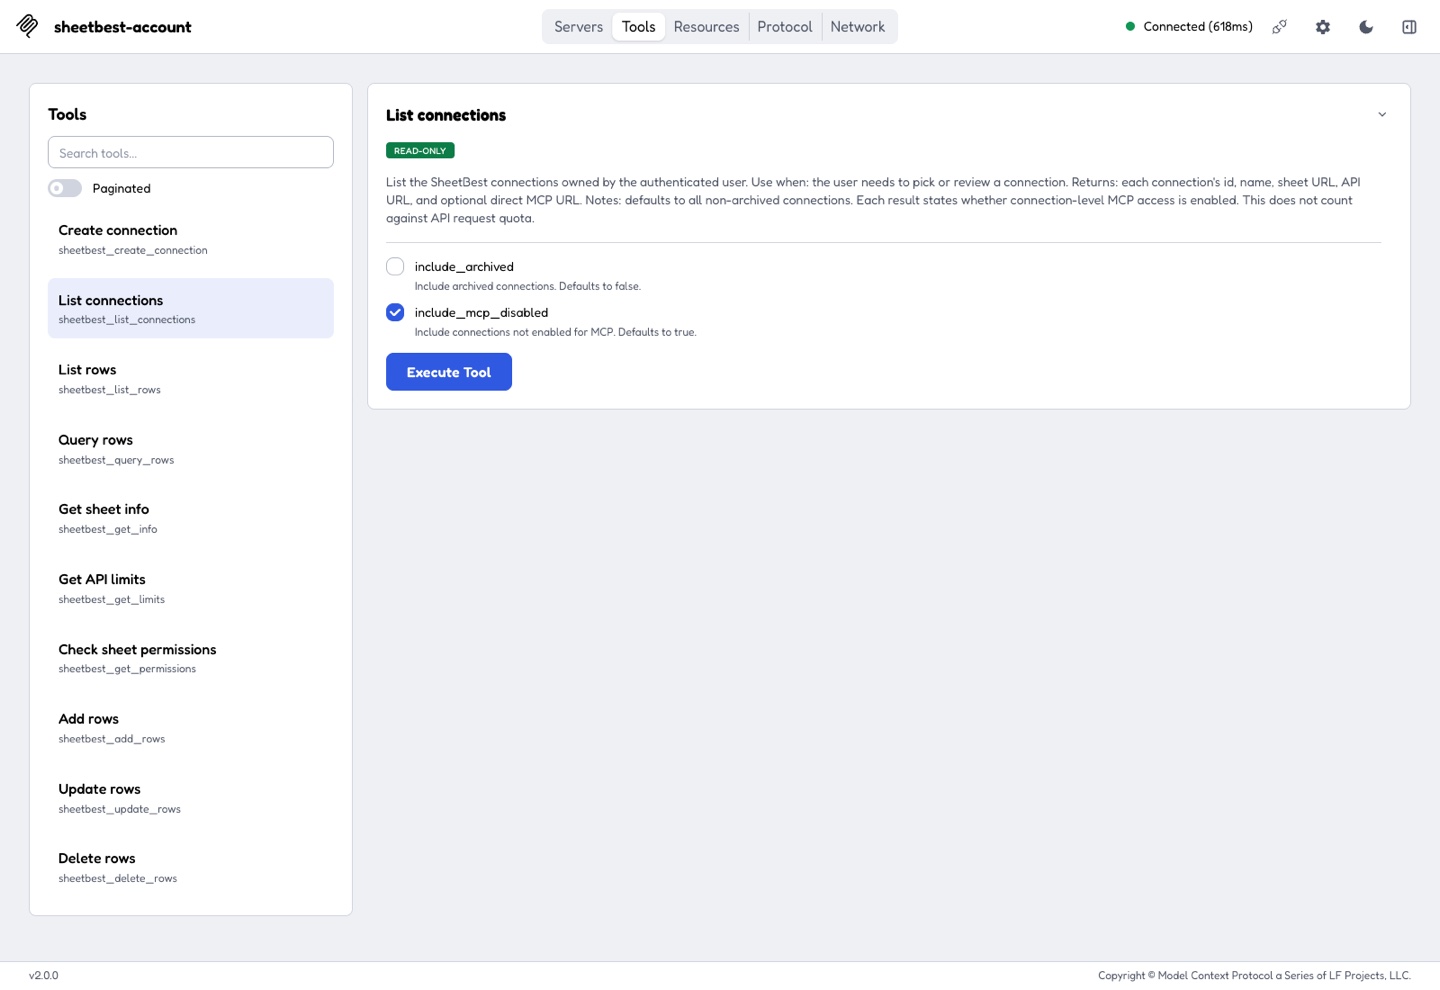The width and height of the screenshot is (1440, 990).
Task: Check the include_archived checkbox
Action: (x=395, y=267)
